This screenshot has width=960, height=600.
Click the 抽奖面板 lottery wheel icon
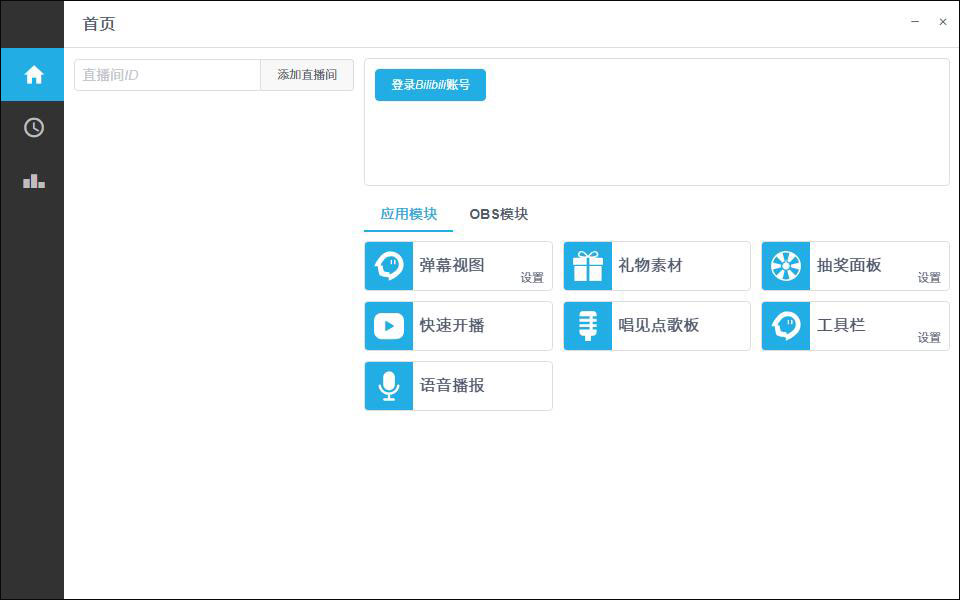click(786, 266)
